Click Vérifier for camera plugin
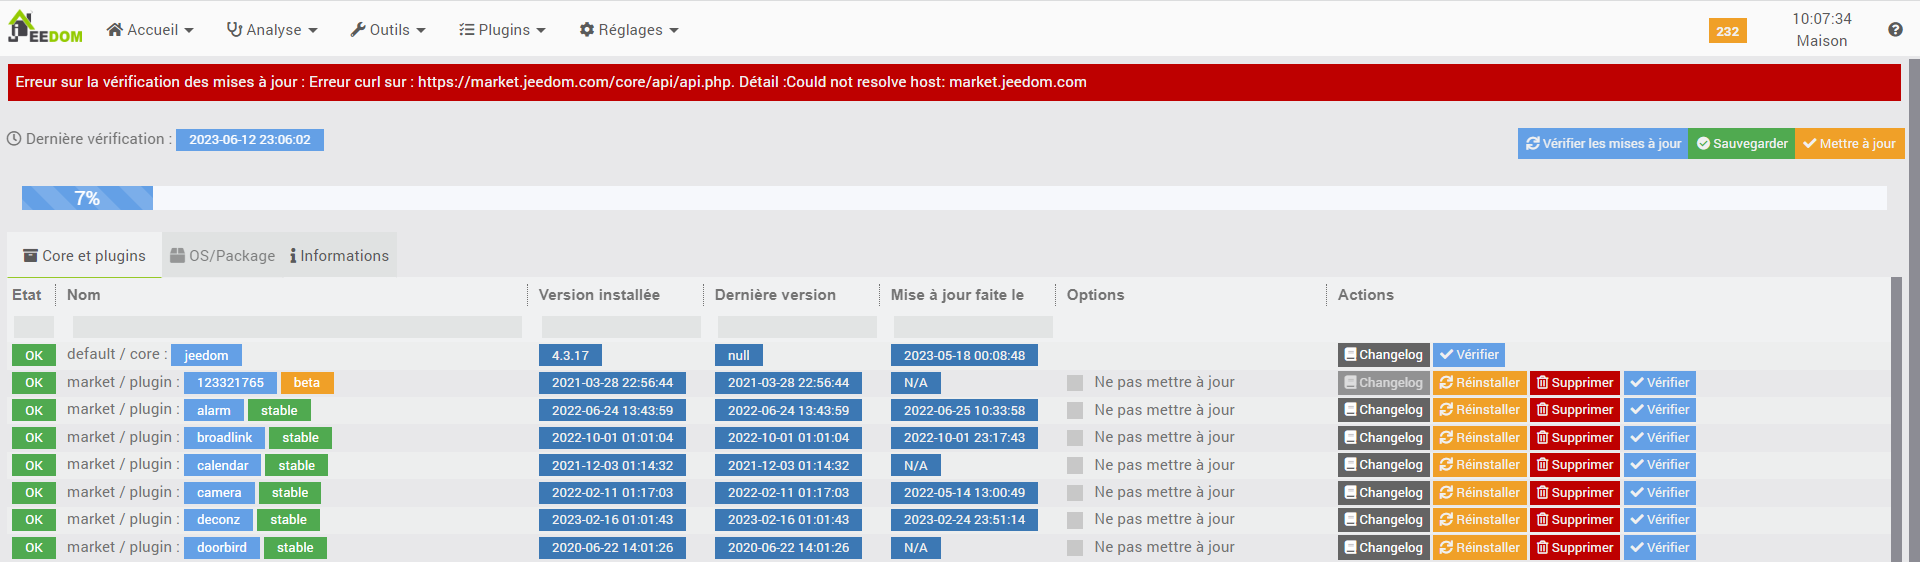Image resolution: width=1920 pixels, height=562 pixels. [x=1660, y=493]
